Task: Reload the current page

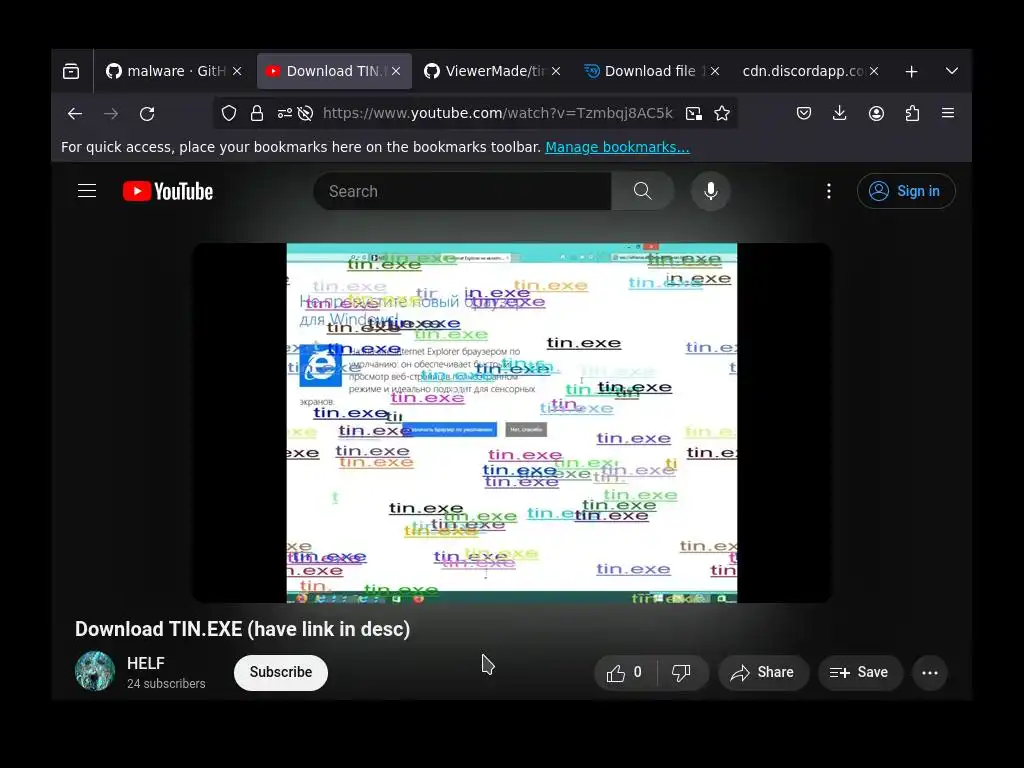Action: tap(147, 114)
